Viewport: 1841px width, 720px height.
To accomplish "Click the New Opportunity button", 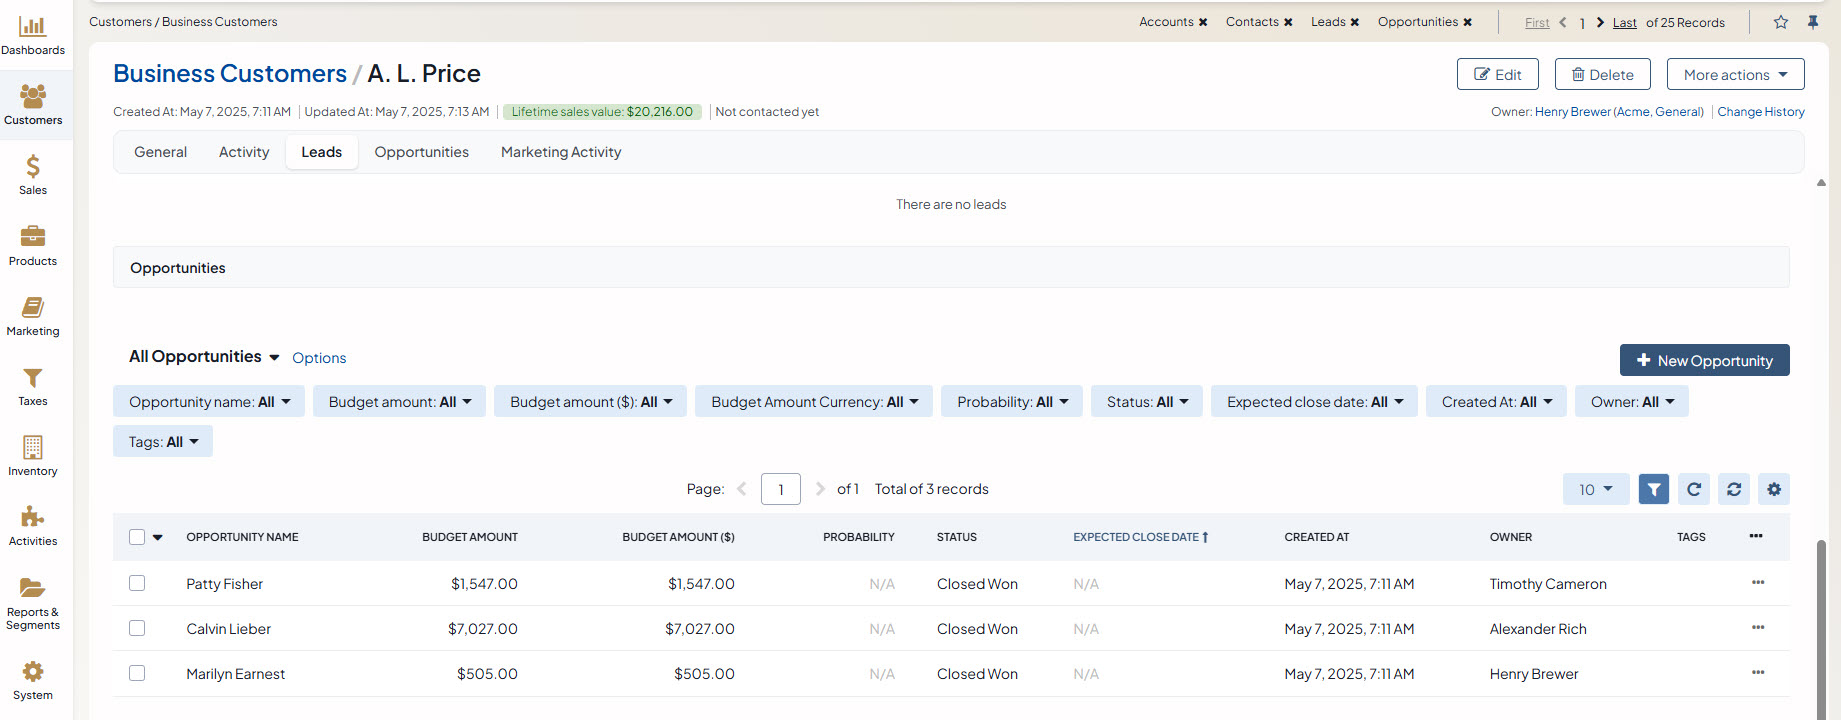I will 1704,360.
